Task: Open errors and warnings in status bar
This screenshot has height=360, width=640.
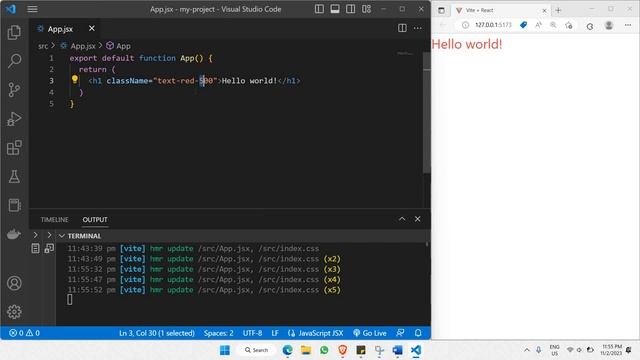Action: pyautogui.click(x=24, y=333)
